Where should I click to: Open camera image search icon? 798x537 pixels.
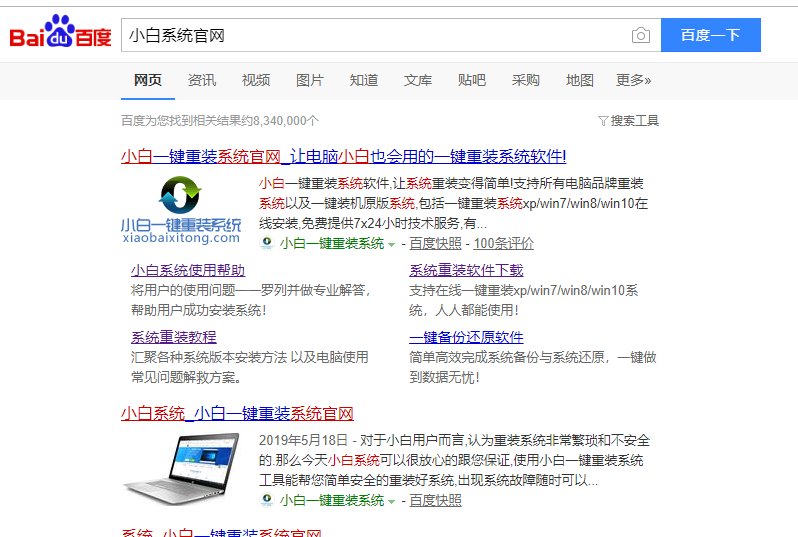coord(641,35)
